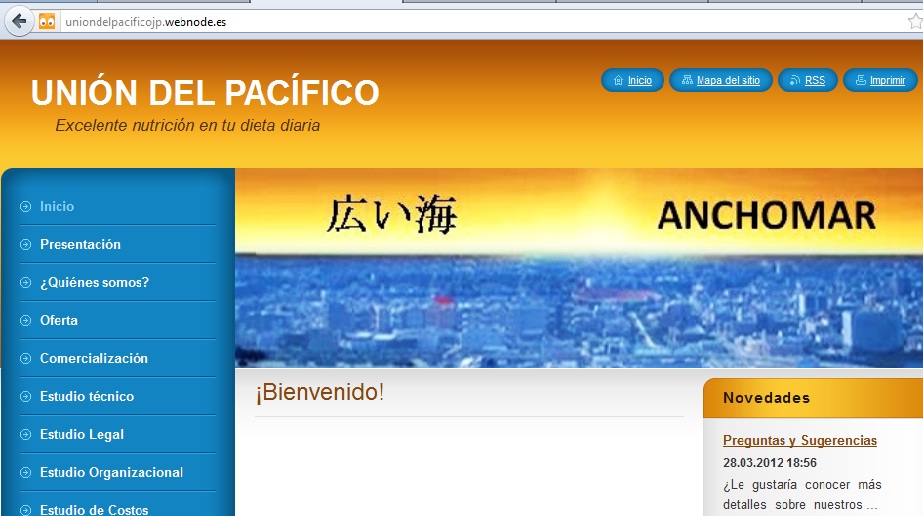Click the arrow icon beside Estudio Legal
This screenshot has height=516, width=923.
point(25,435)
